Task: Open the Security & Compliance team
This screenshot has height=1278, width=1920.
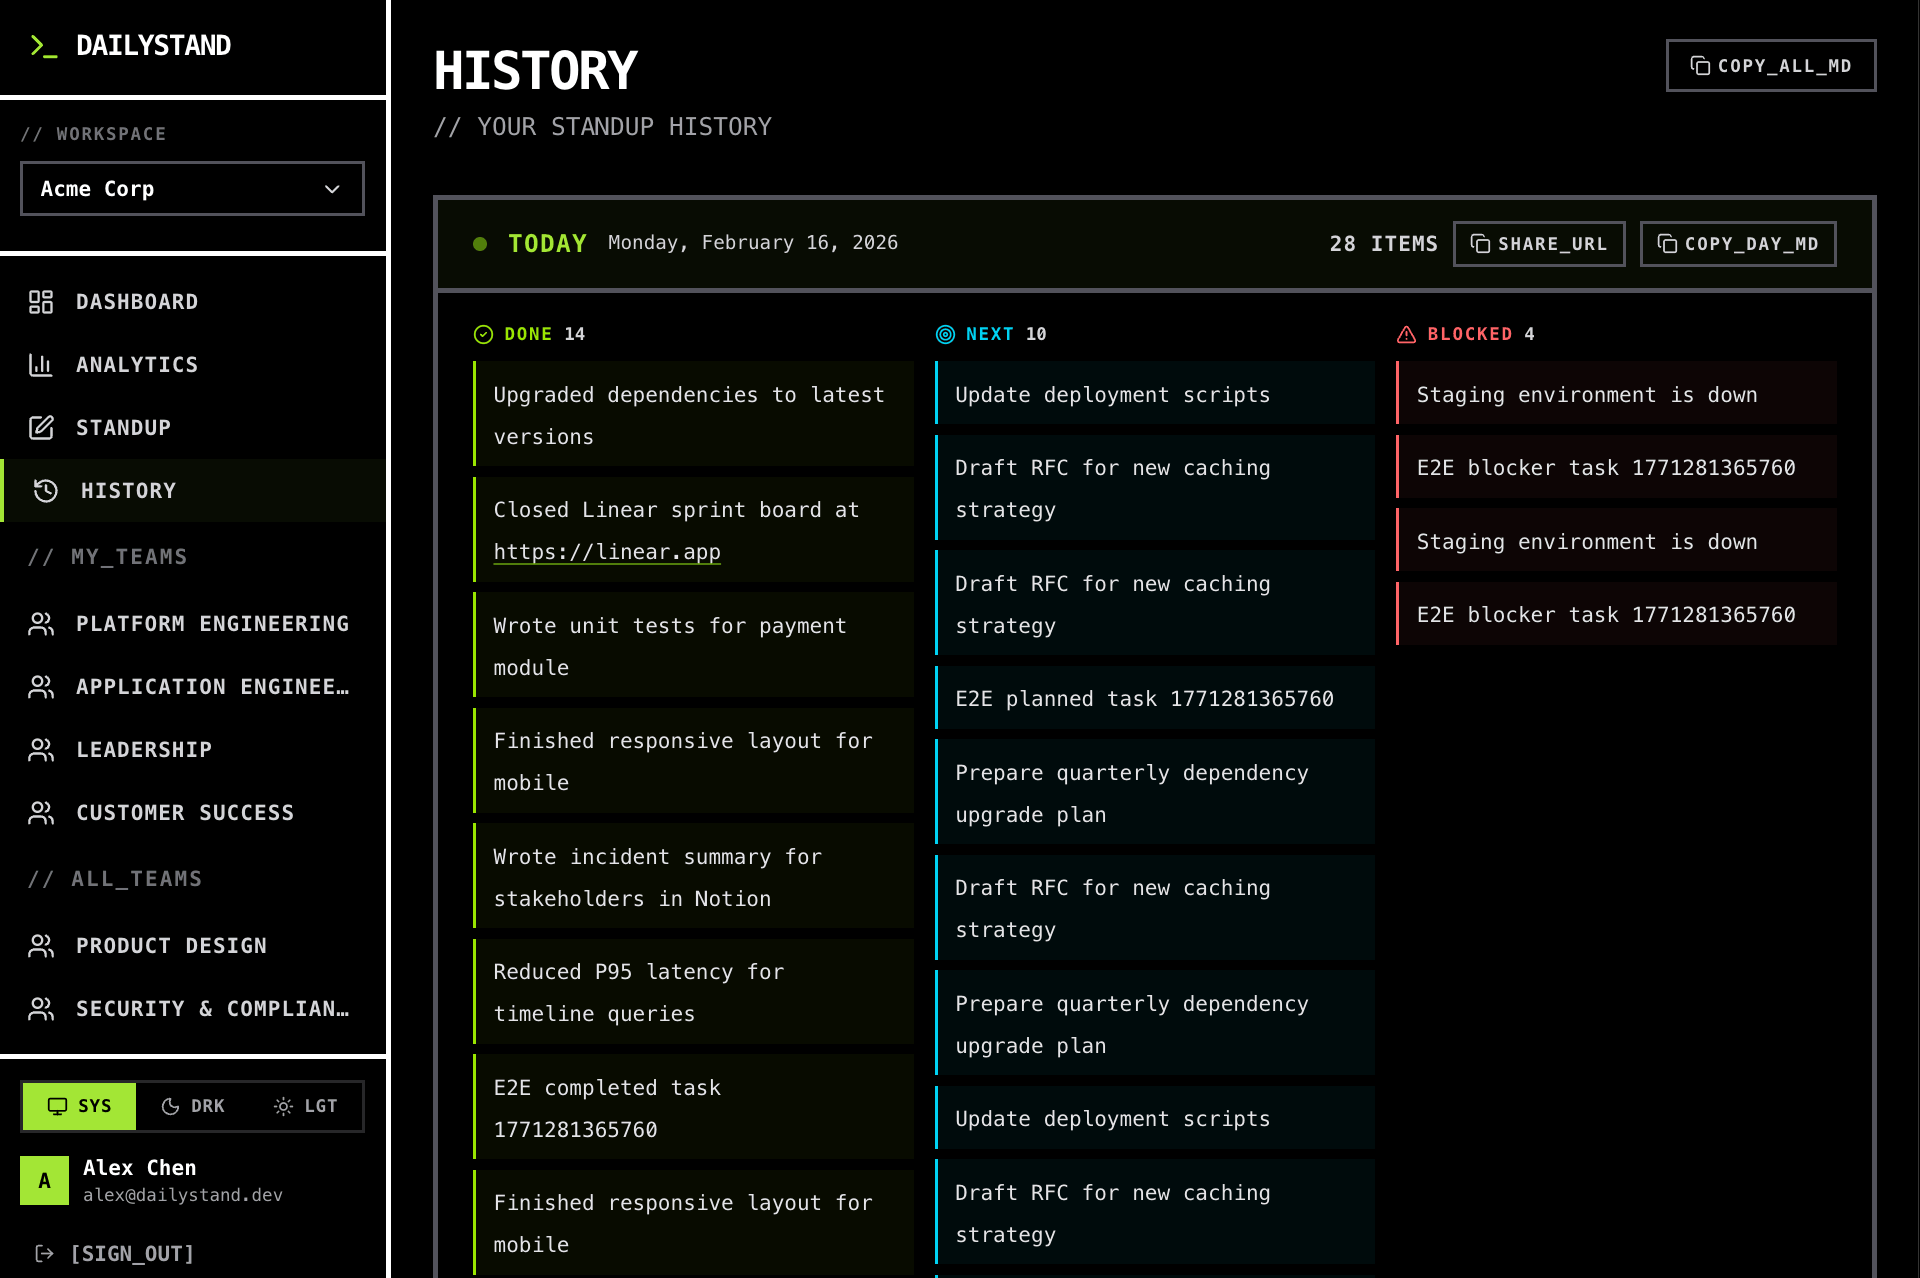Action: click(x=212, y=1009)
